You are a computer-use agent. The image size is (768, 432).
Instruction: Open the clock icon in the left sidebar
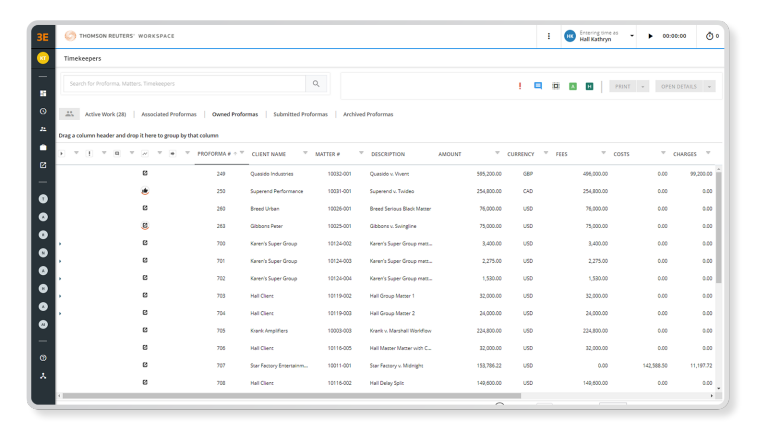point(43,111)
